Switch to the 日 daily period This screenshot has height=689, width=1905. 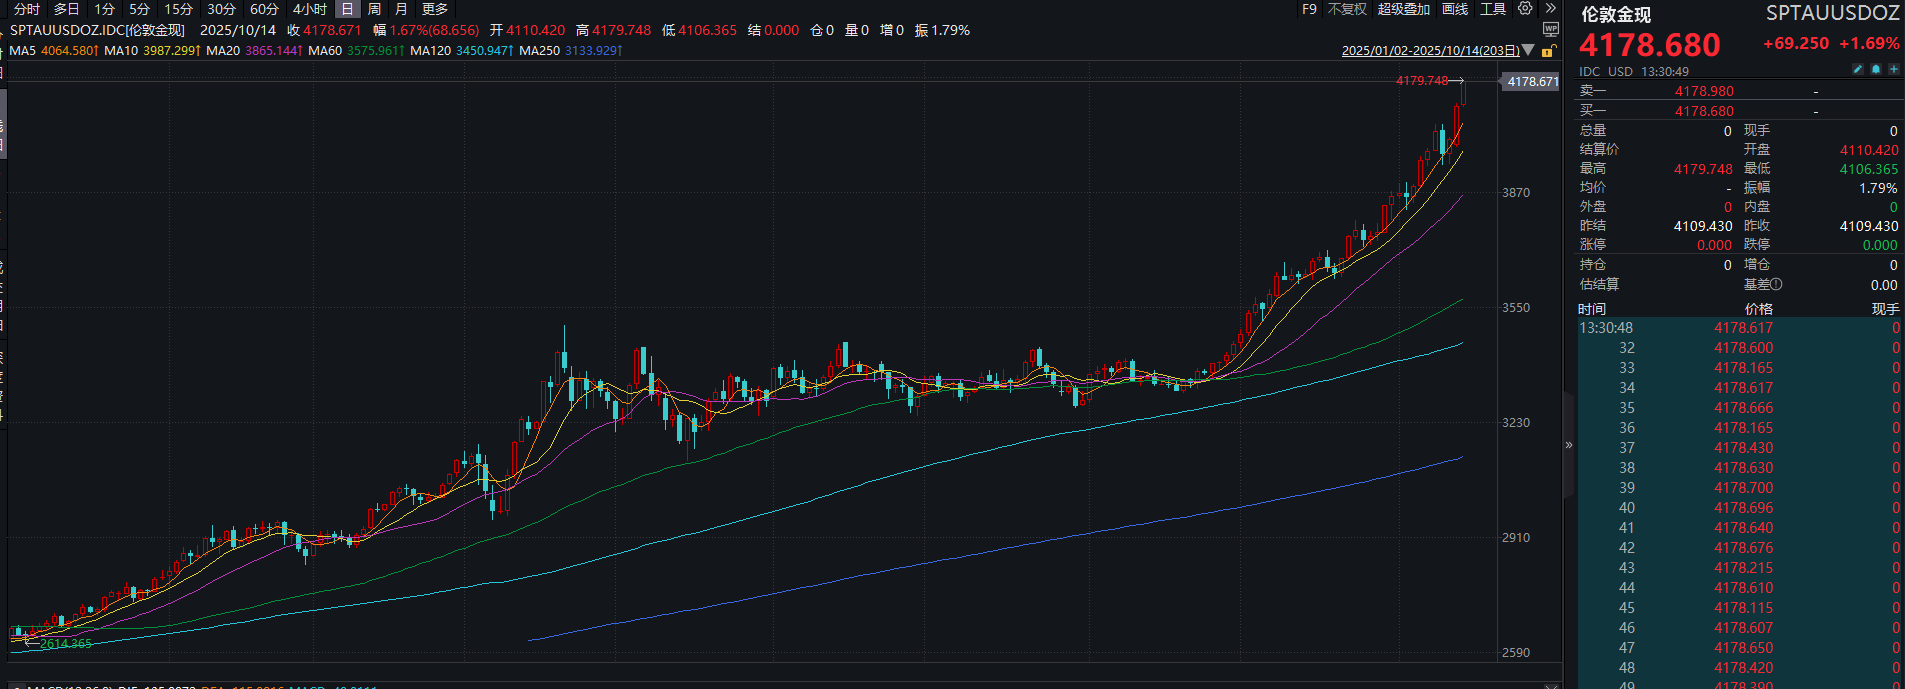(x=347, y=9)
